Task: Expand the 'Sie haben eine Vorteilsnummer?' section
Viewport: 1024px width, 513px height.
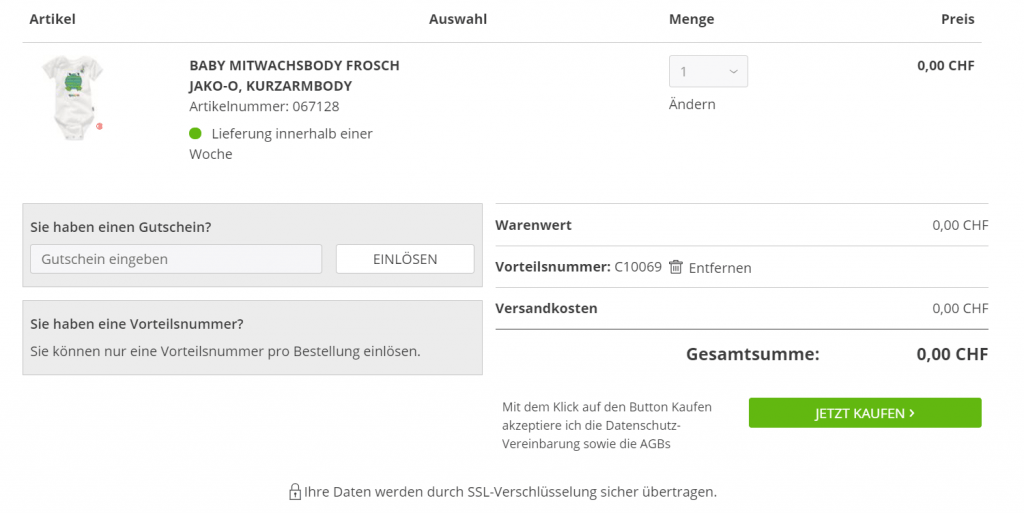Action: point(137,324)
